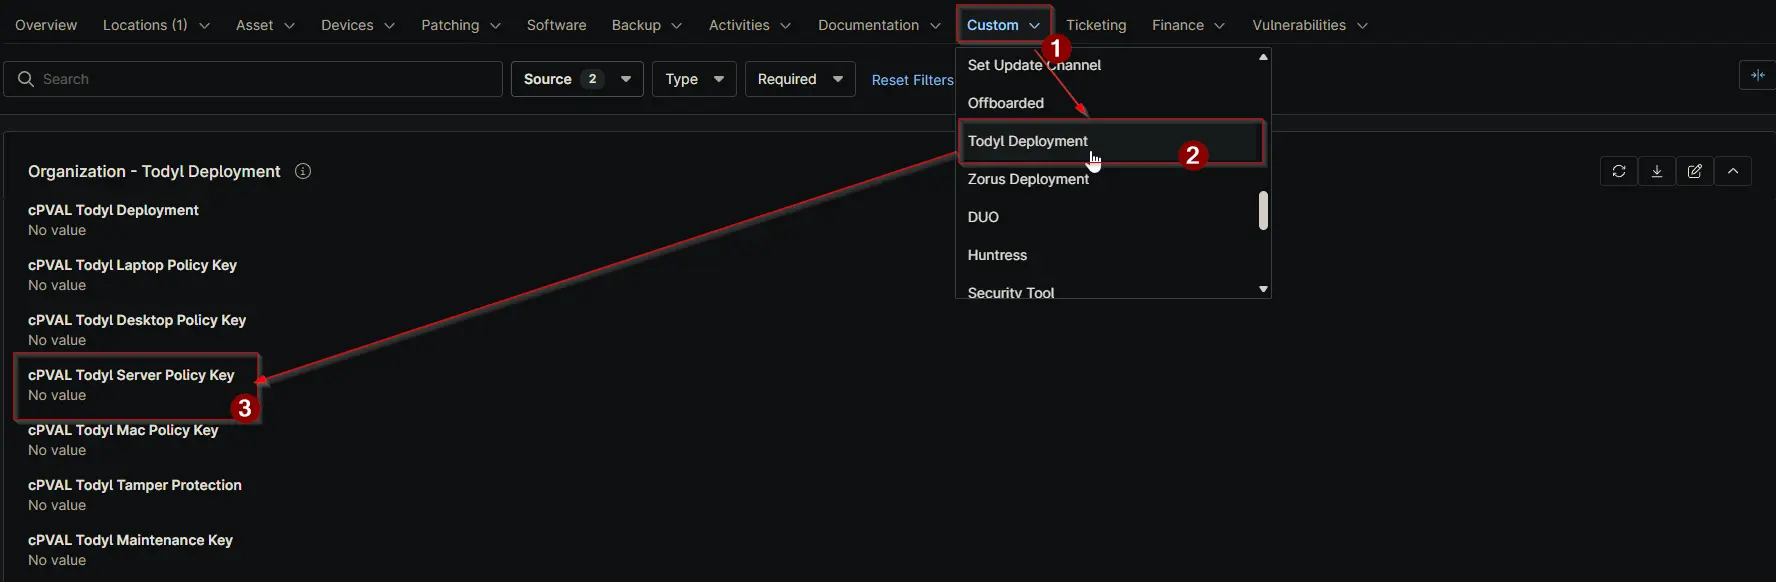This screenshot has width=1776, height=582.
Task: Expand the Finance menu
Action: click(x=1188, y=25)
